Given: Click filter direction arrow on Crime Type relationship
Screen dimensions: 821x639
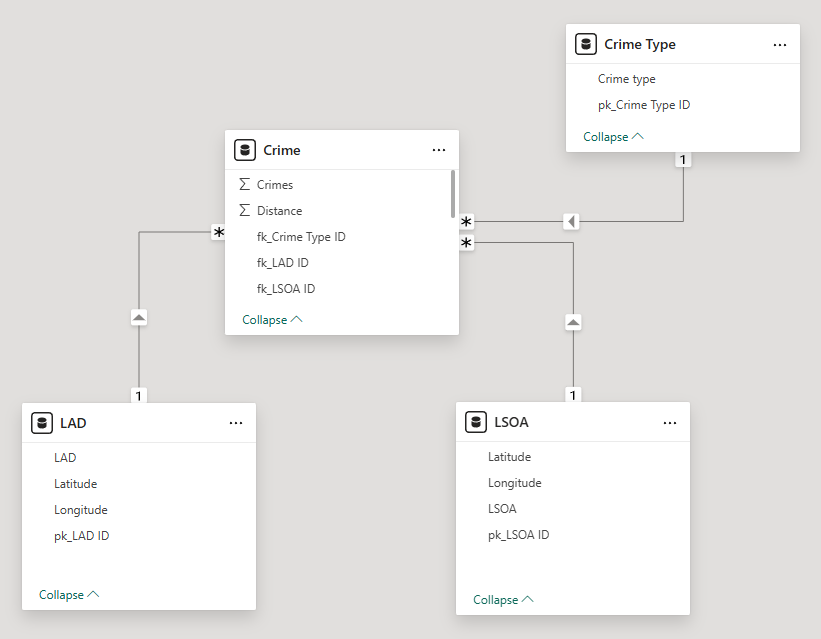Looking at the screenshot, I should point(571,221).
